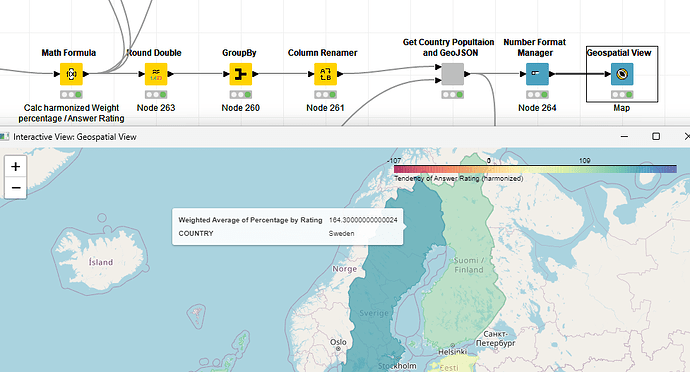Select the Number Format Manager node icon
690x372 pixels.
(x=537, y=74)
